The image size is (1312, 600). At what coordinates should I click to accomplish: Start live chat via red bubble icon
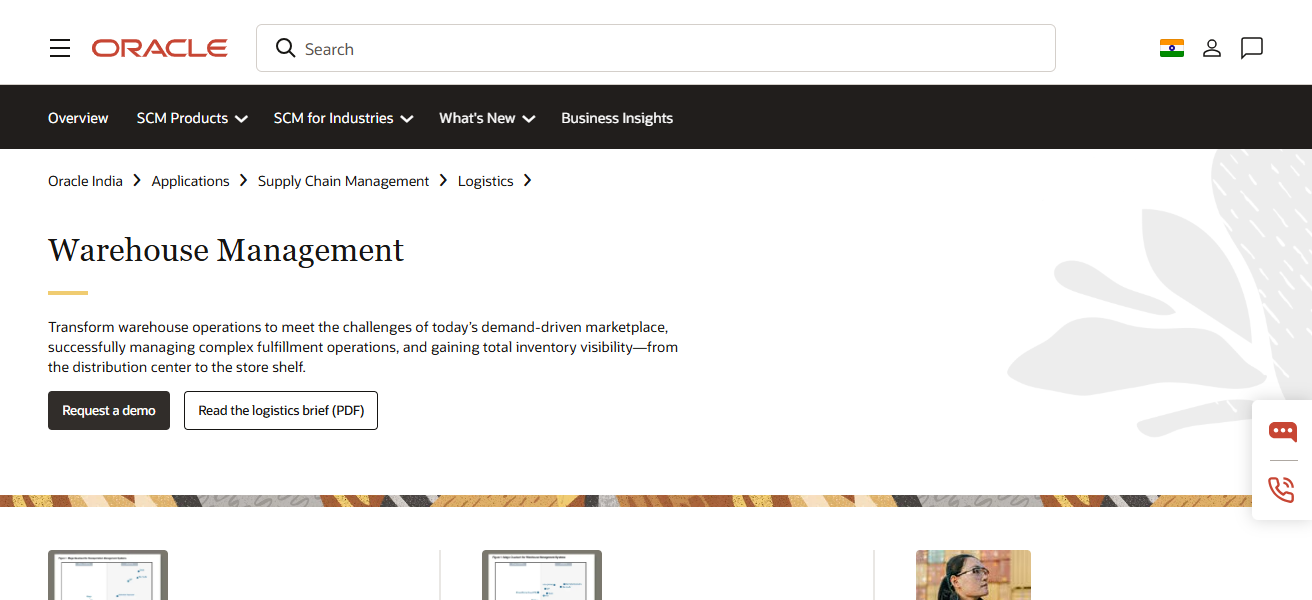pos(1283,431)
